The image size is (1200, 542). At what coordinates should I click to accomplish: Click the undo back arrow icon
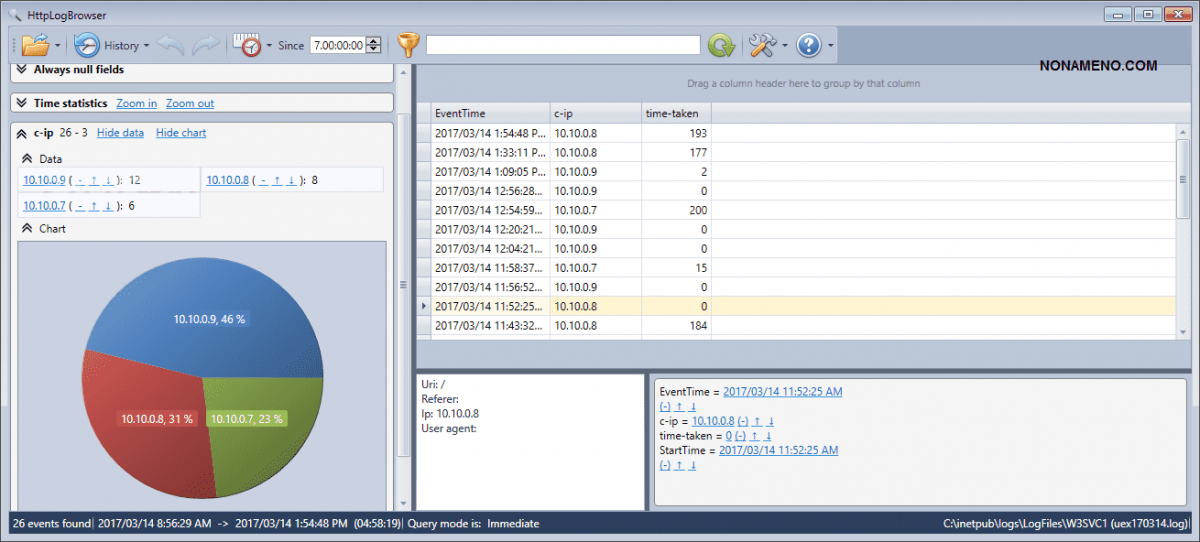(x=171, y=45)
